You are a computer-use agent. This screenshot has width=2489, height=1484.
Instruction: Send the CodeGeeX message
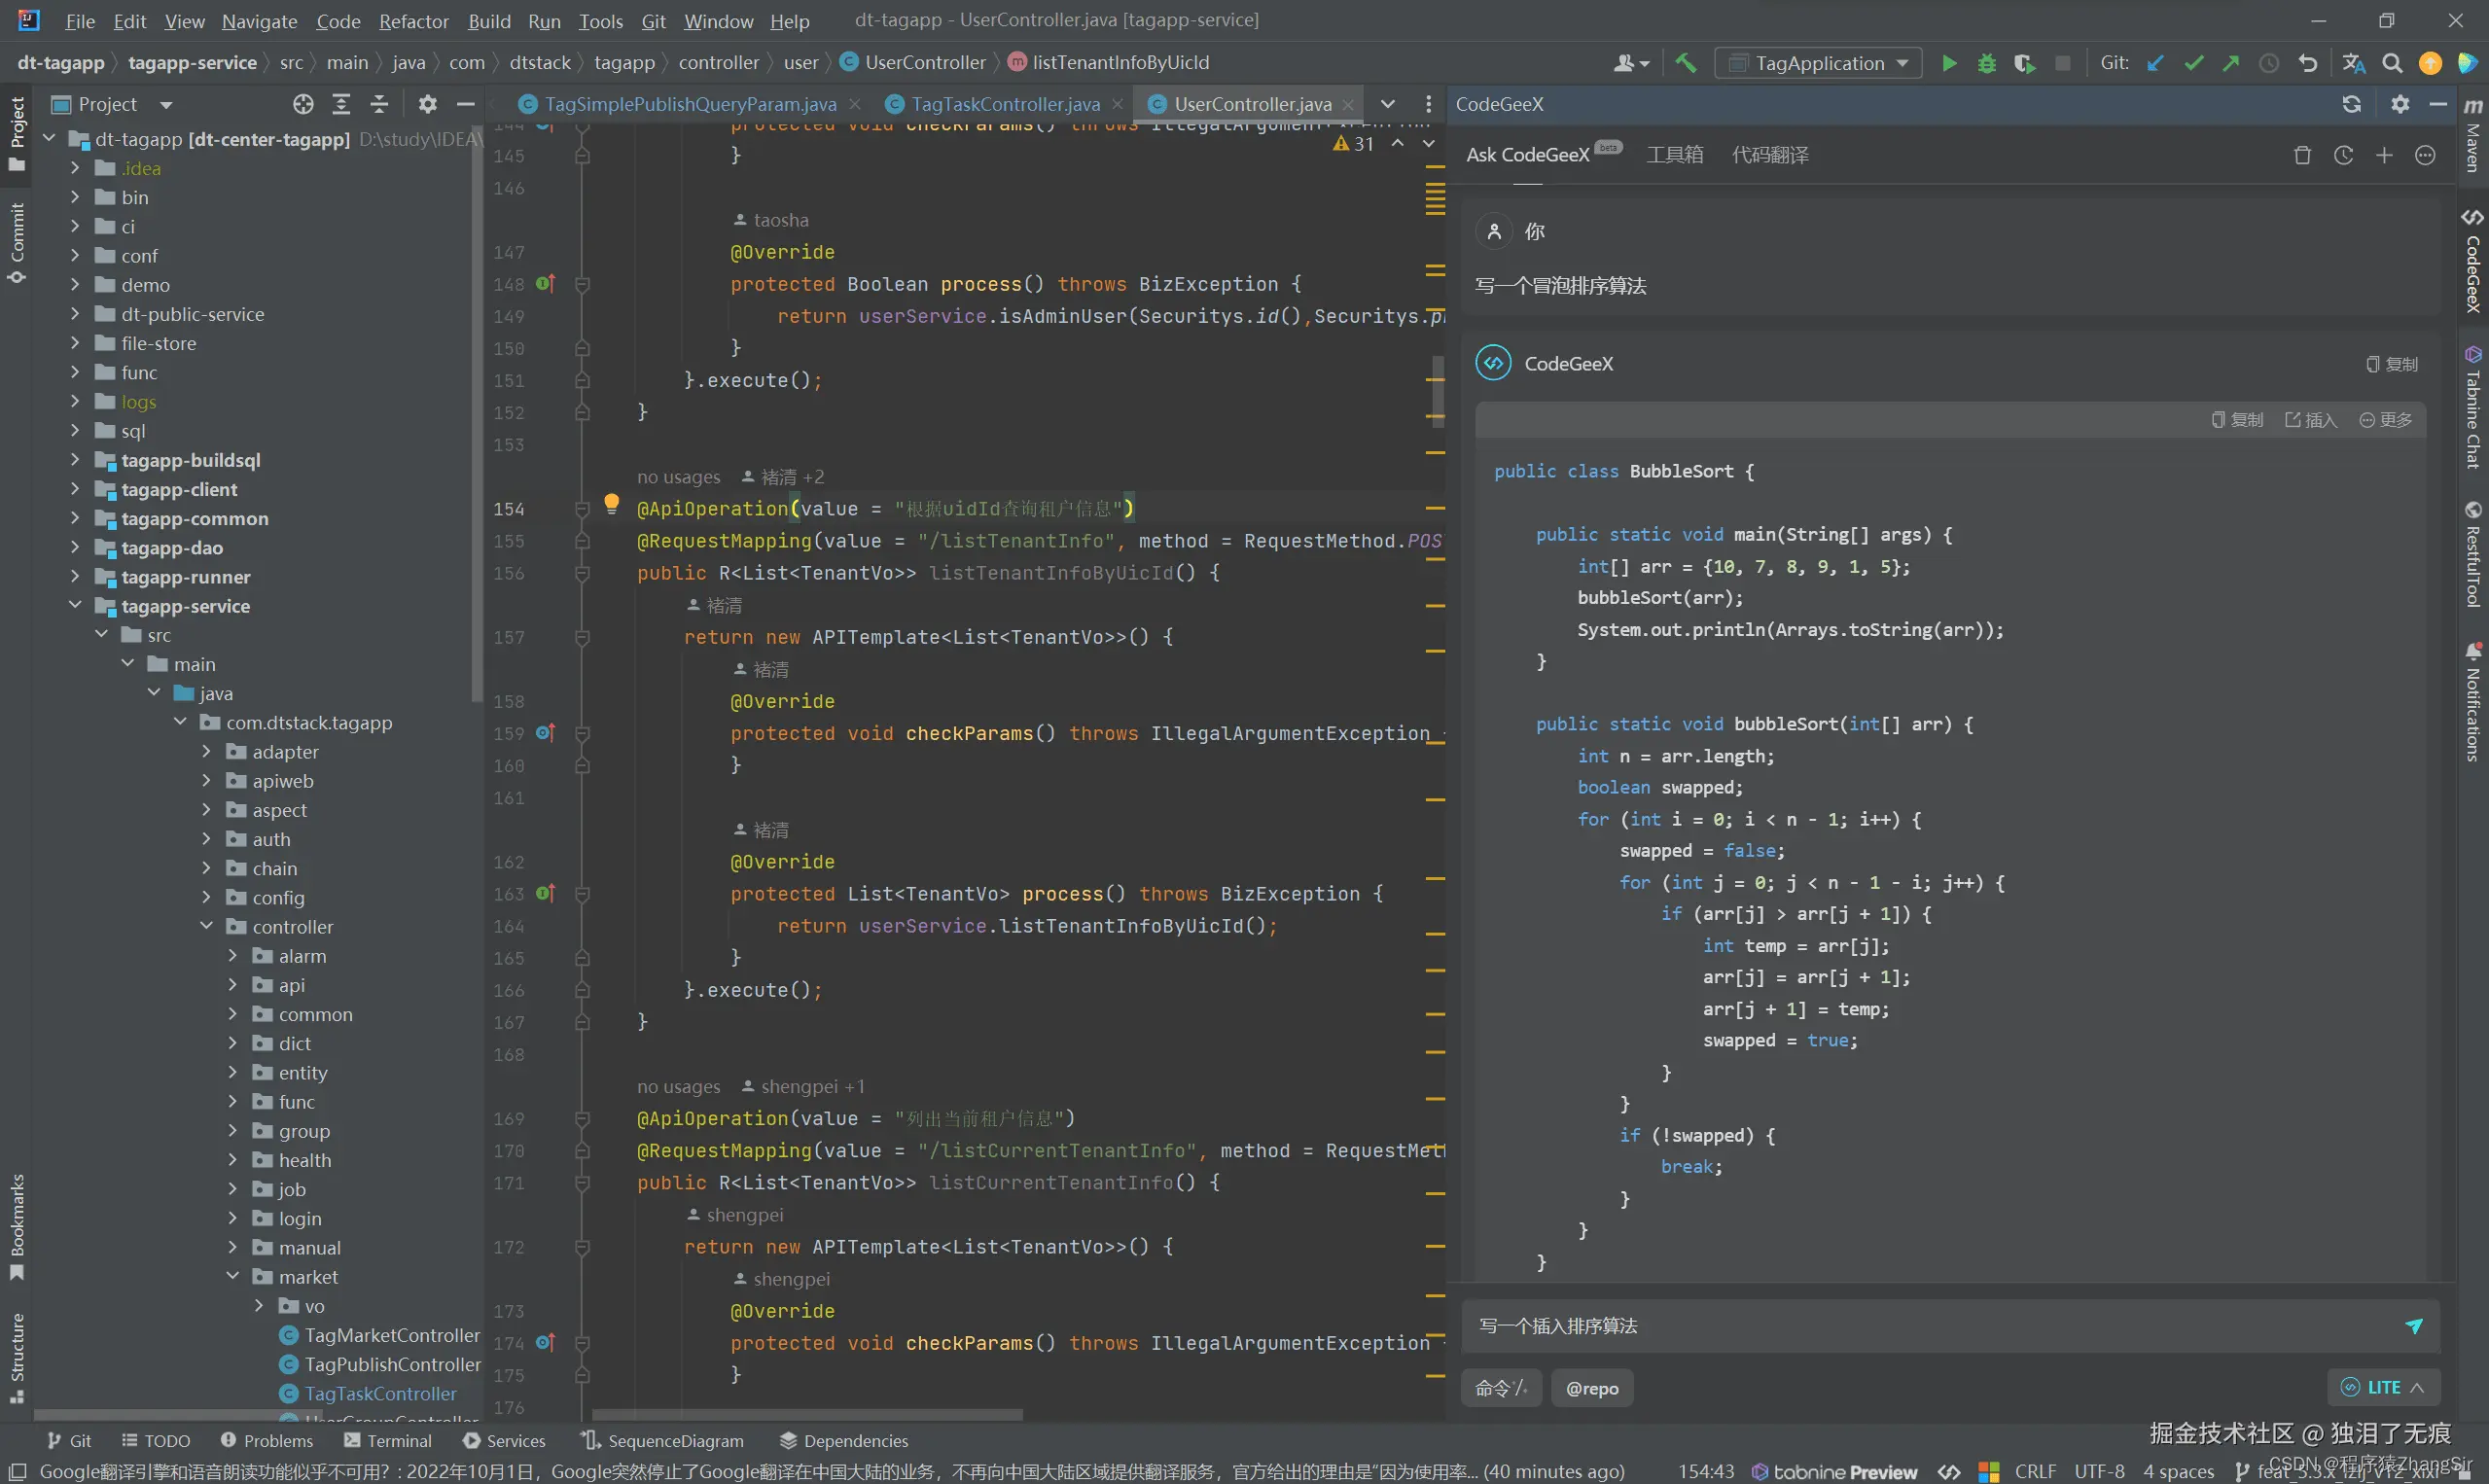tap(2413, 1326)
